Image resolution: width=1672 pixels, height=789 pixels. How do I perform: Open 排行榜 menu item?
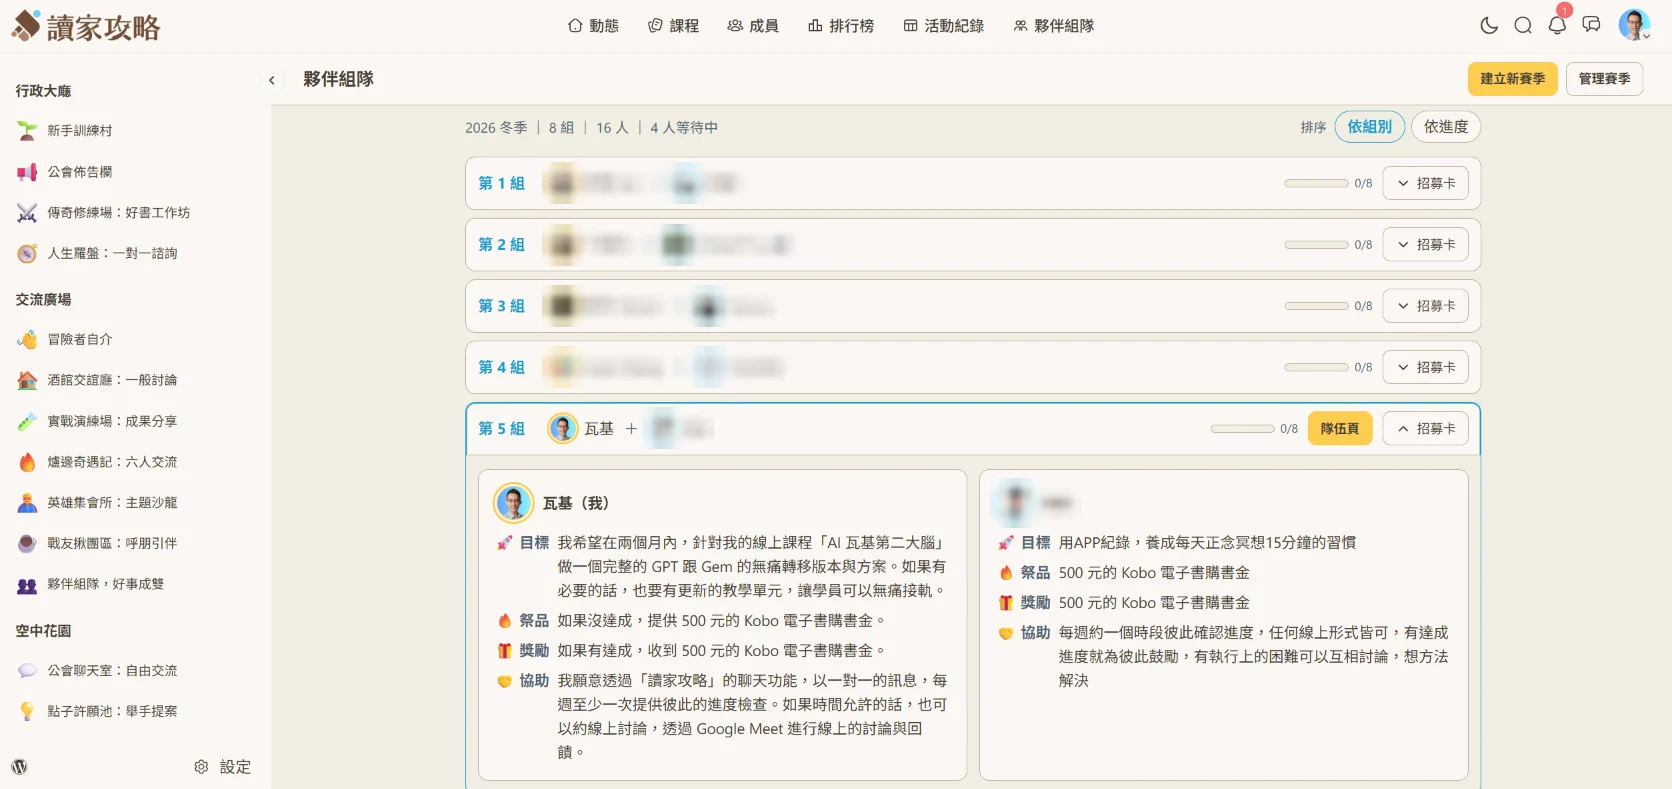(841, 26)
